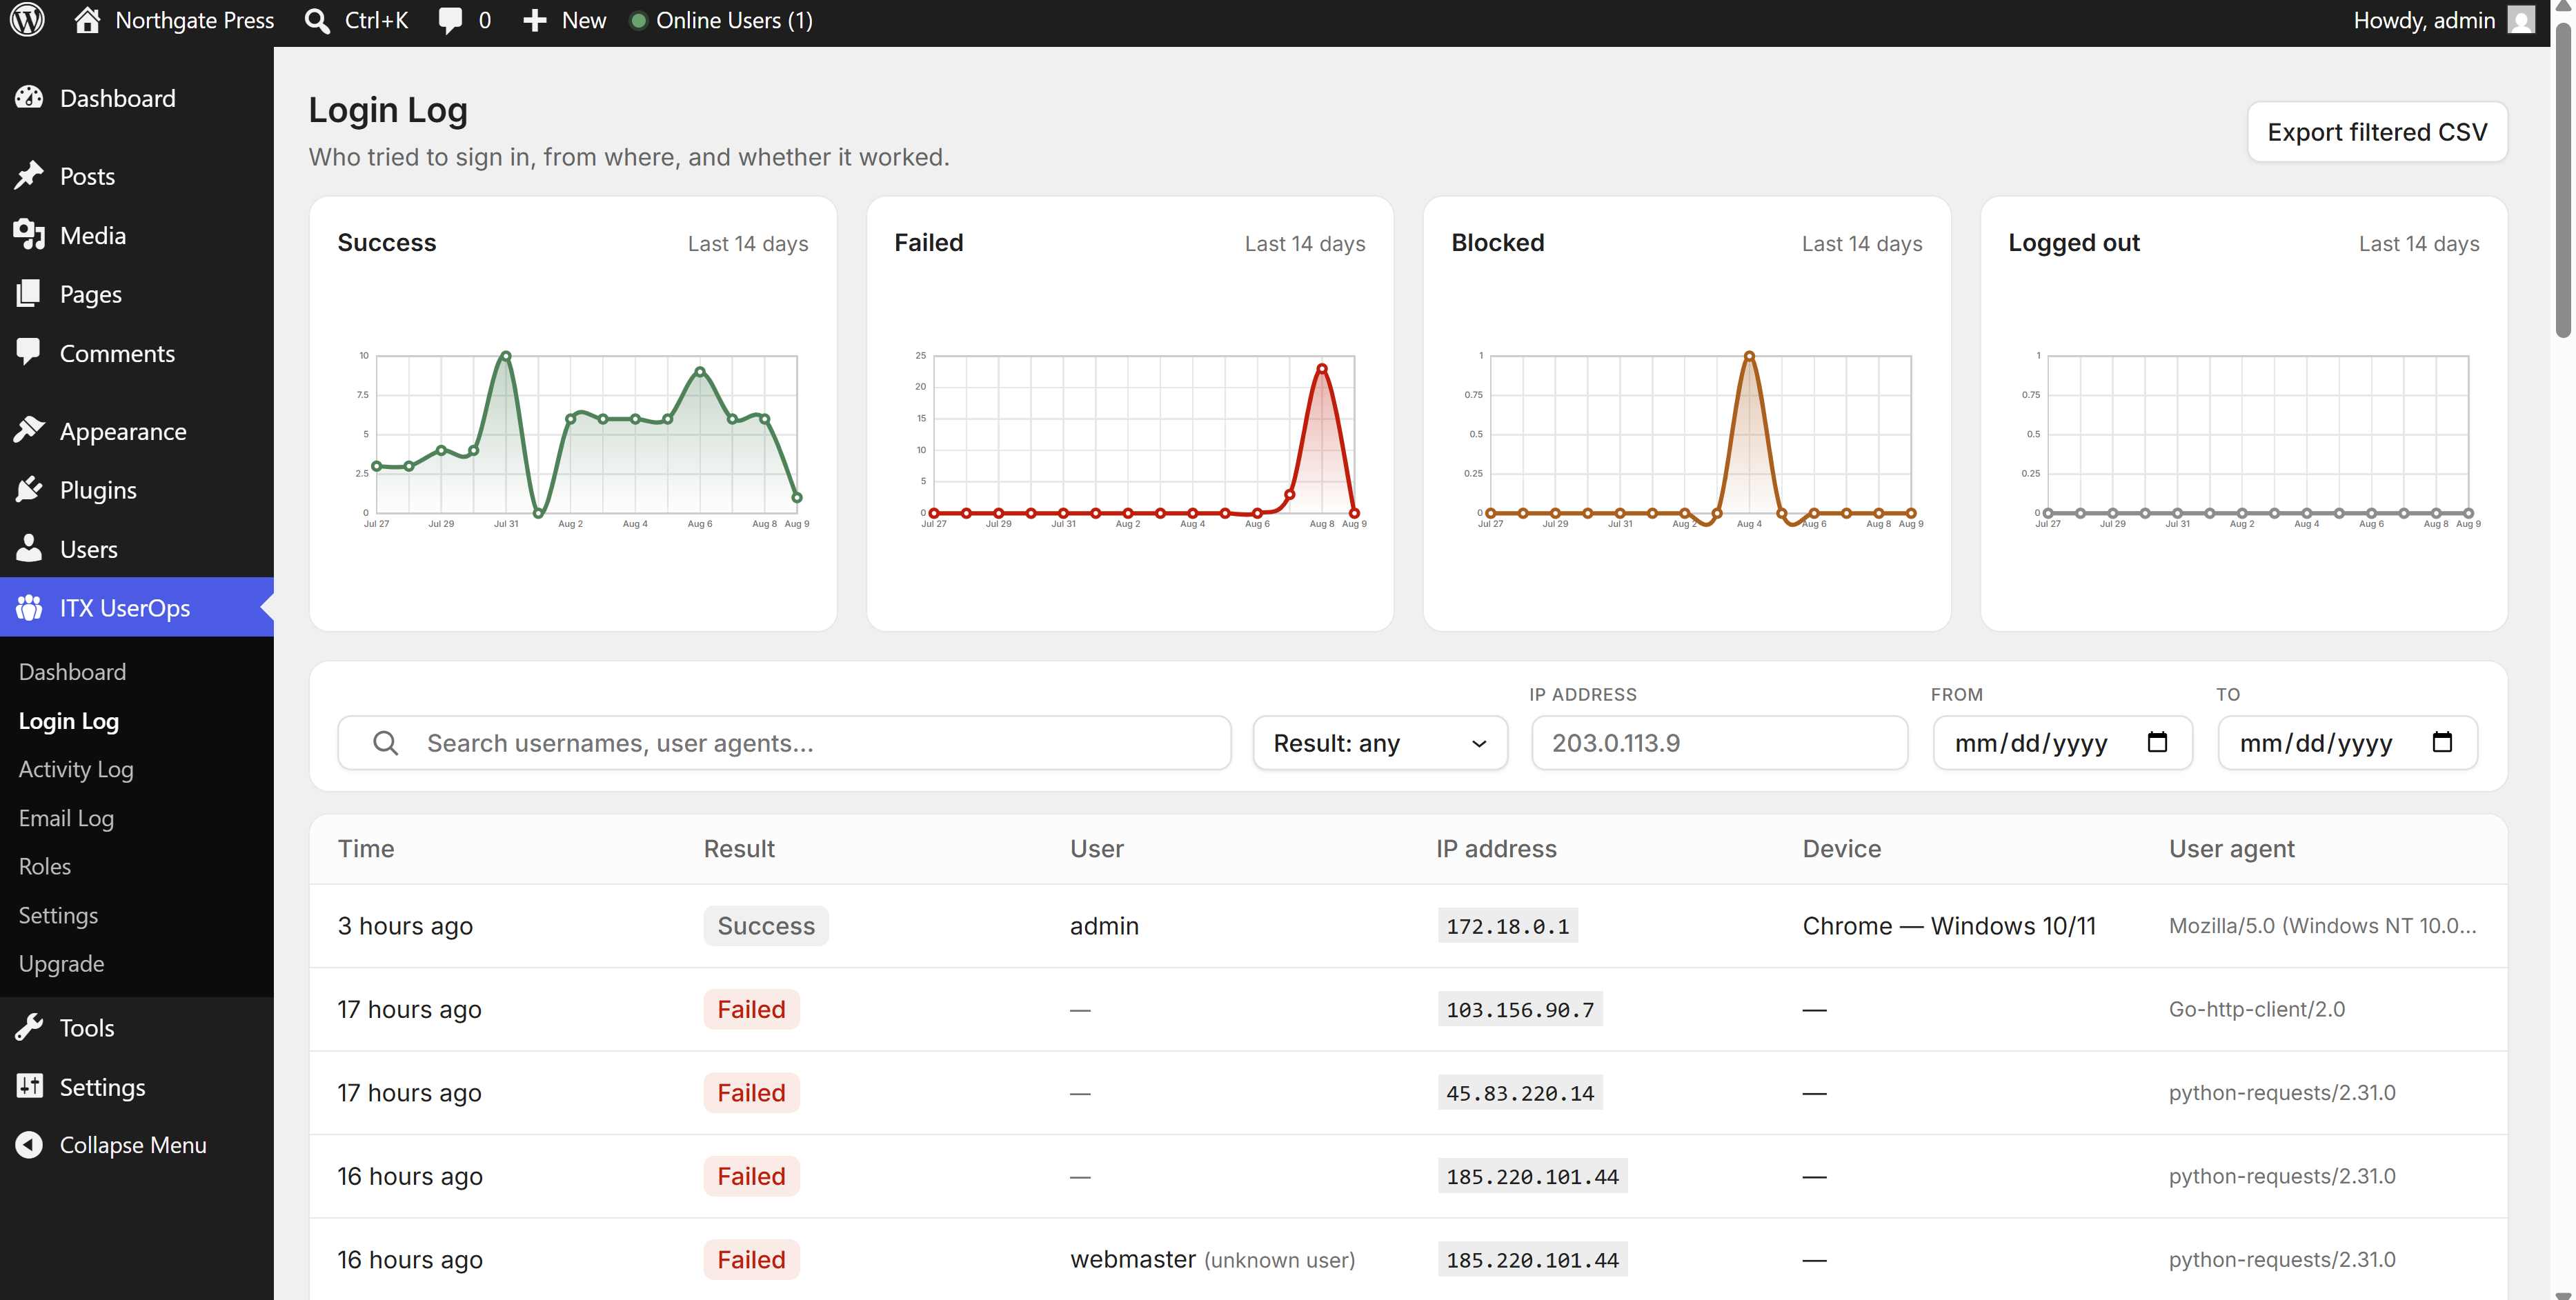Click the Media icon in sidebar
2576x1300 pixels.
[29, 235]
